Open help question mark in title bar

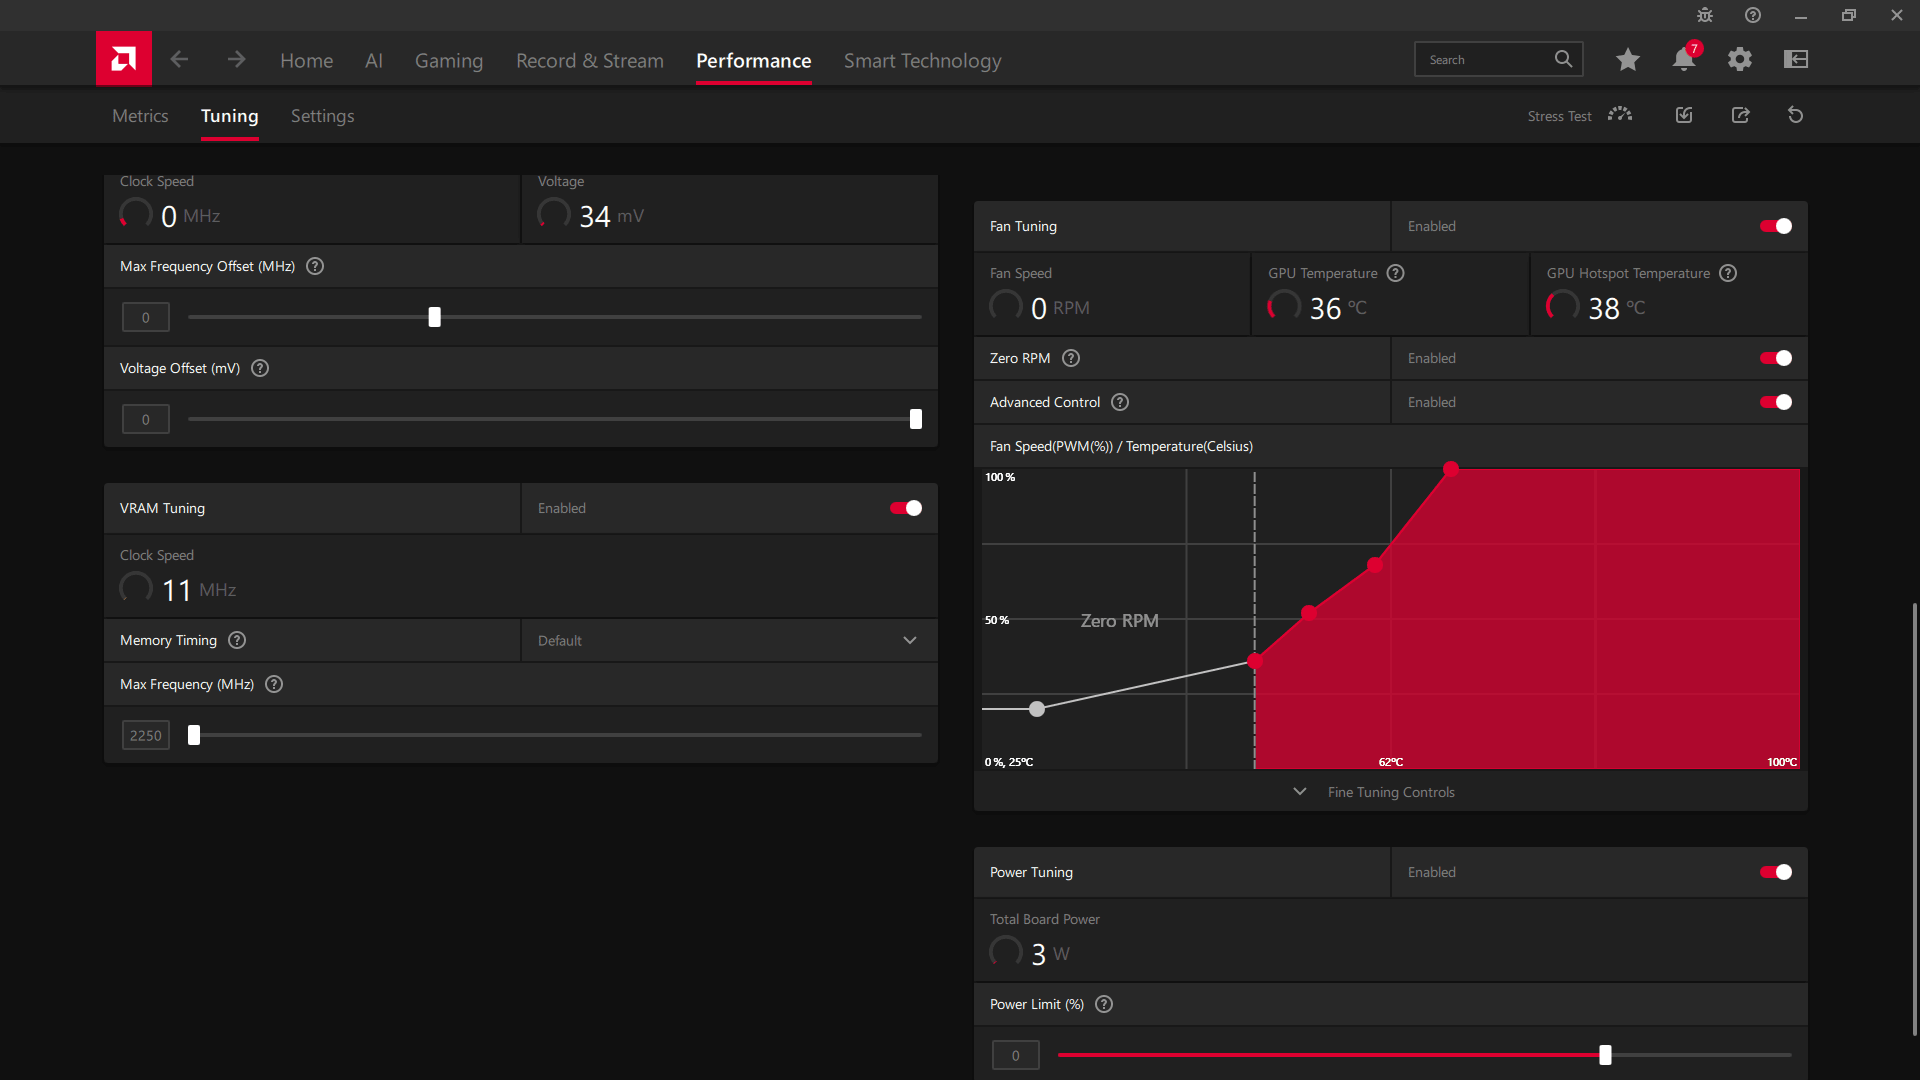1753,15
